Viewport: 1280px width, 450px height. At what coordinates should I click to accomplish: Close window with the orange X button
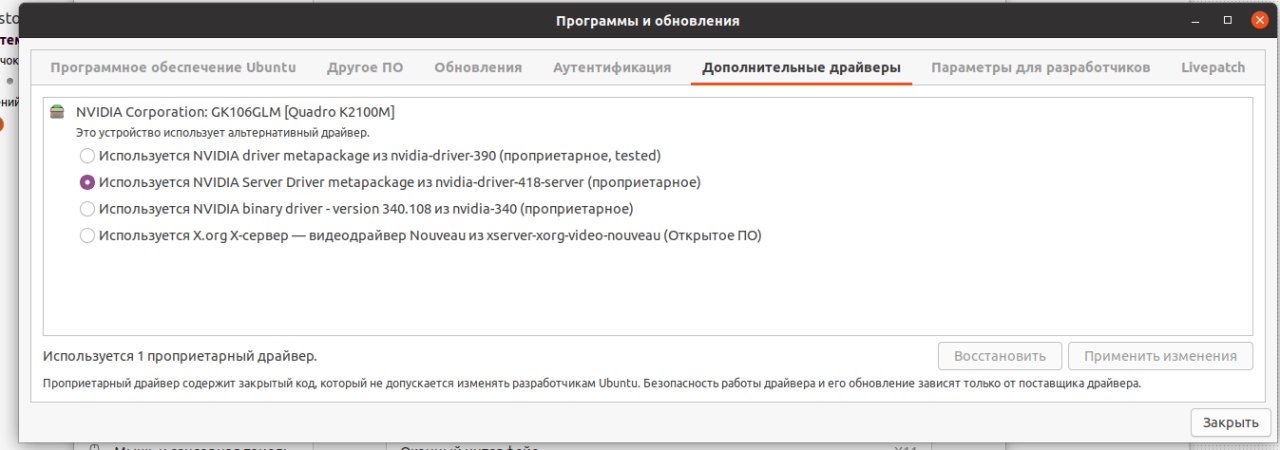point(1259,20)
